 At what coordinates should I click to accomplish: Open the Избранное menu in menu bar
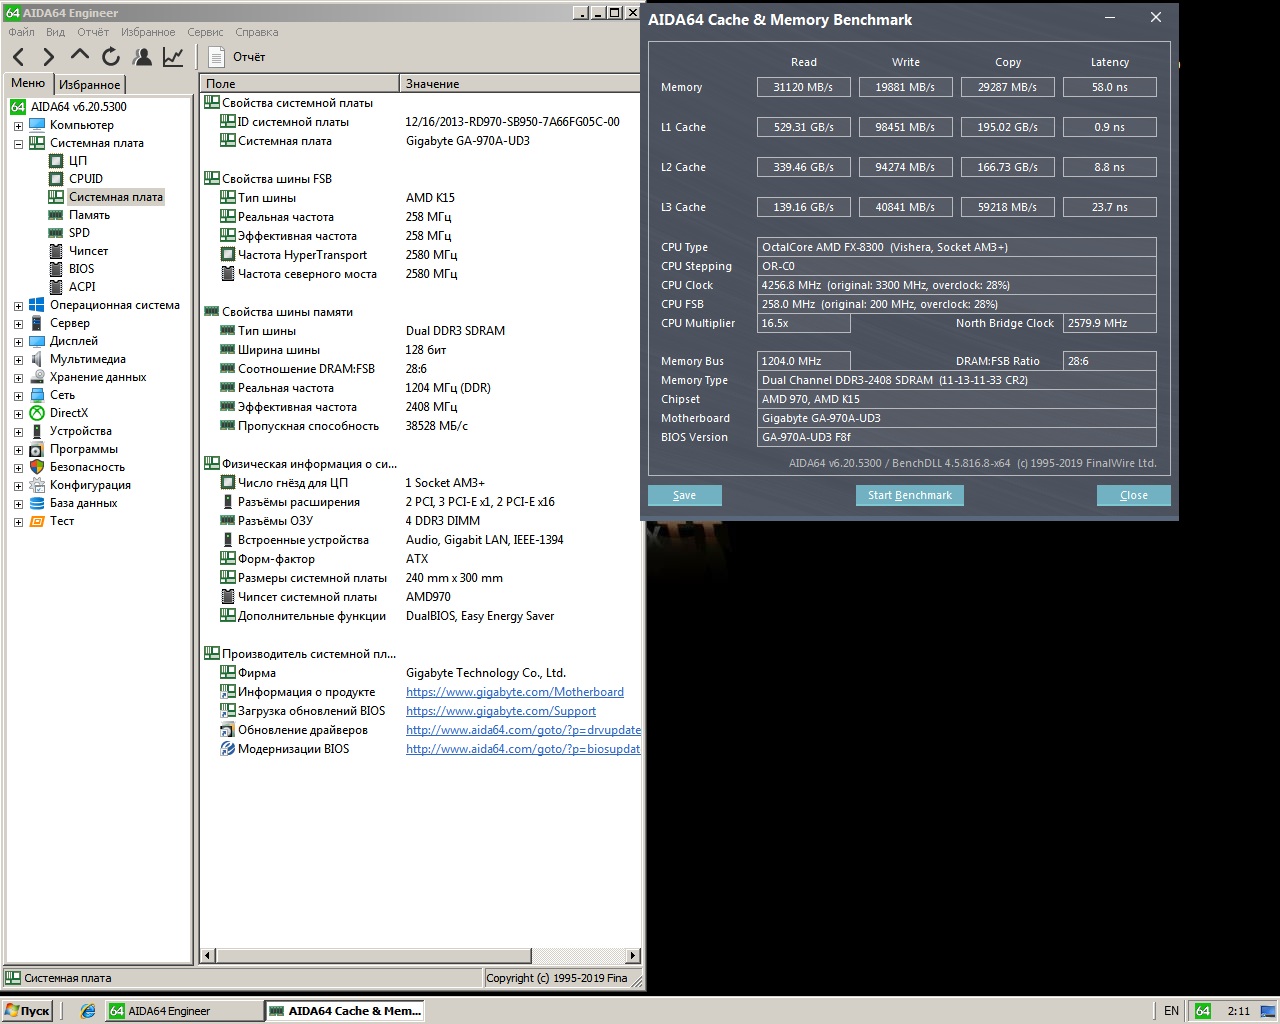(148, 32)
